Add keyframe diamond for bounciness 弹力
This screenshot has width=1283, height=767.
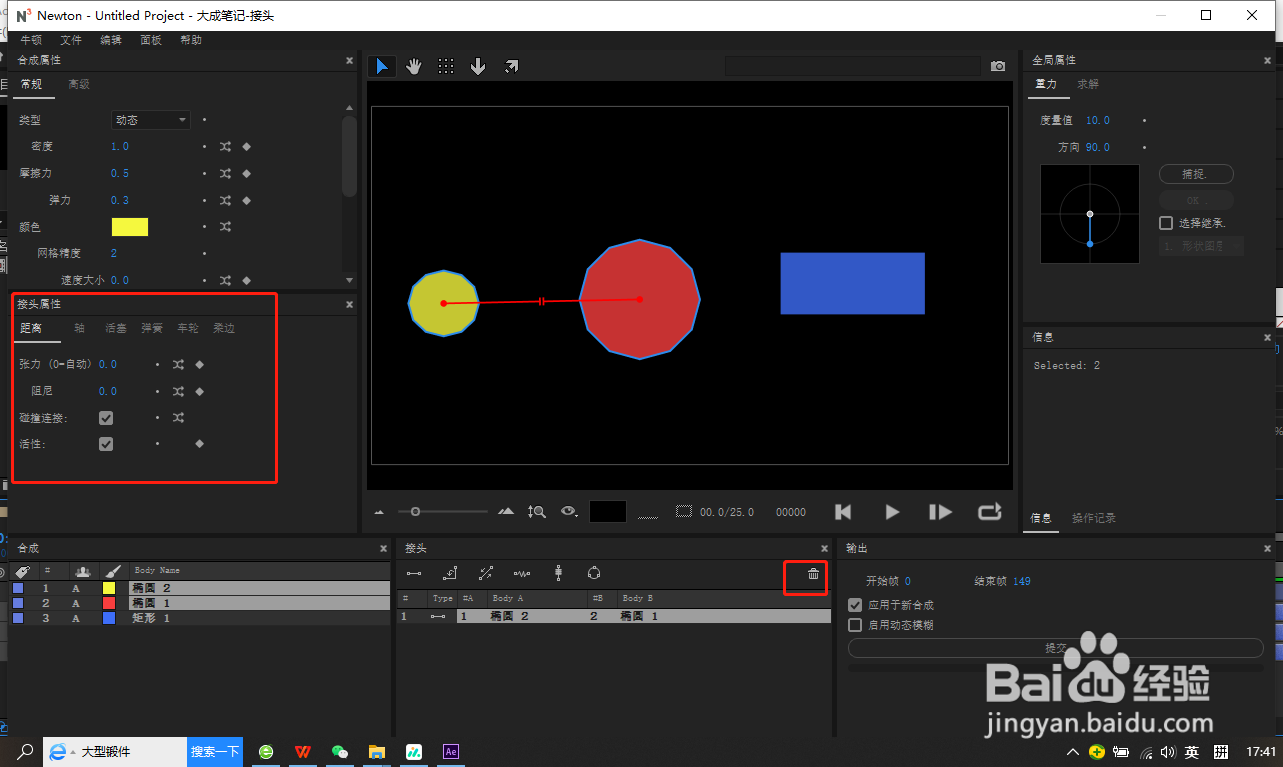pos(247,200)
